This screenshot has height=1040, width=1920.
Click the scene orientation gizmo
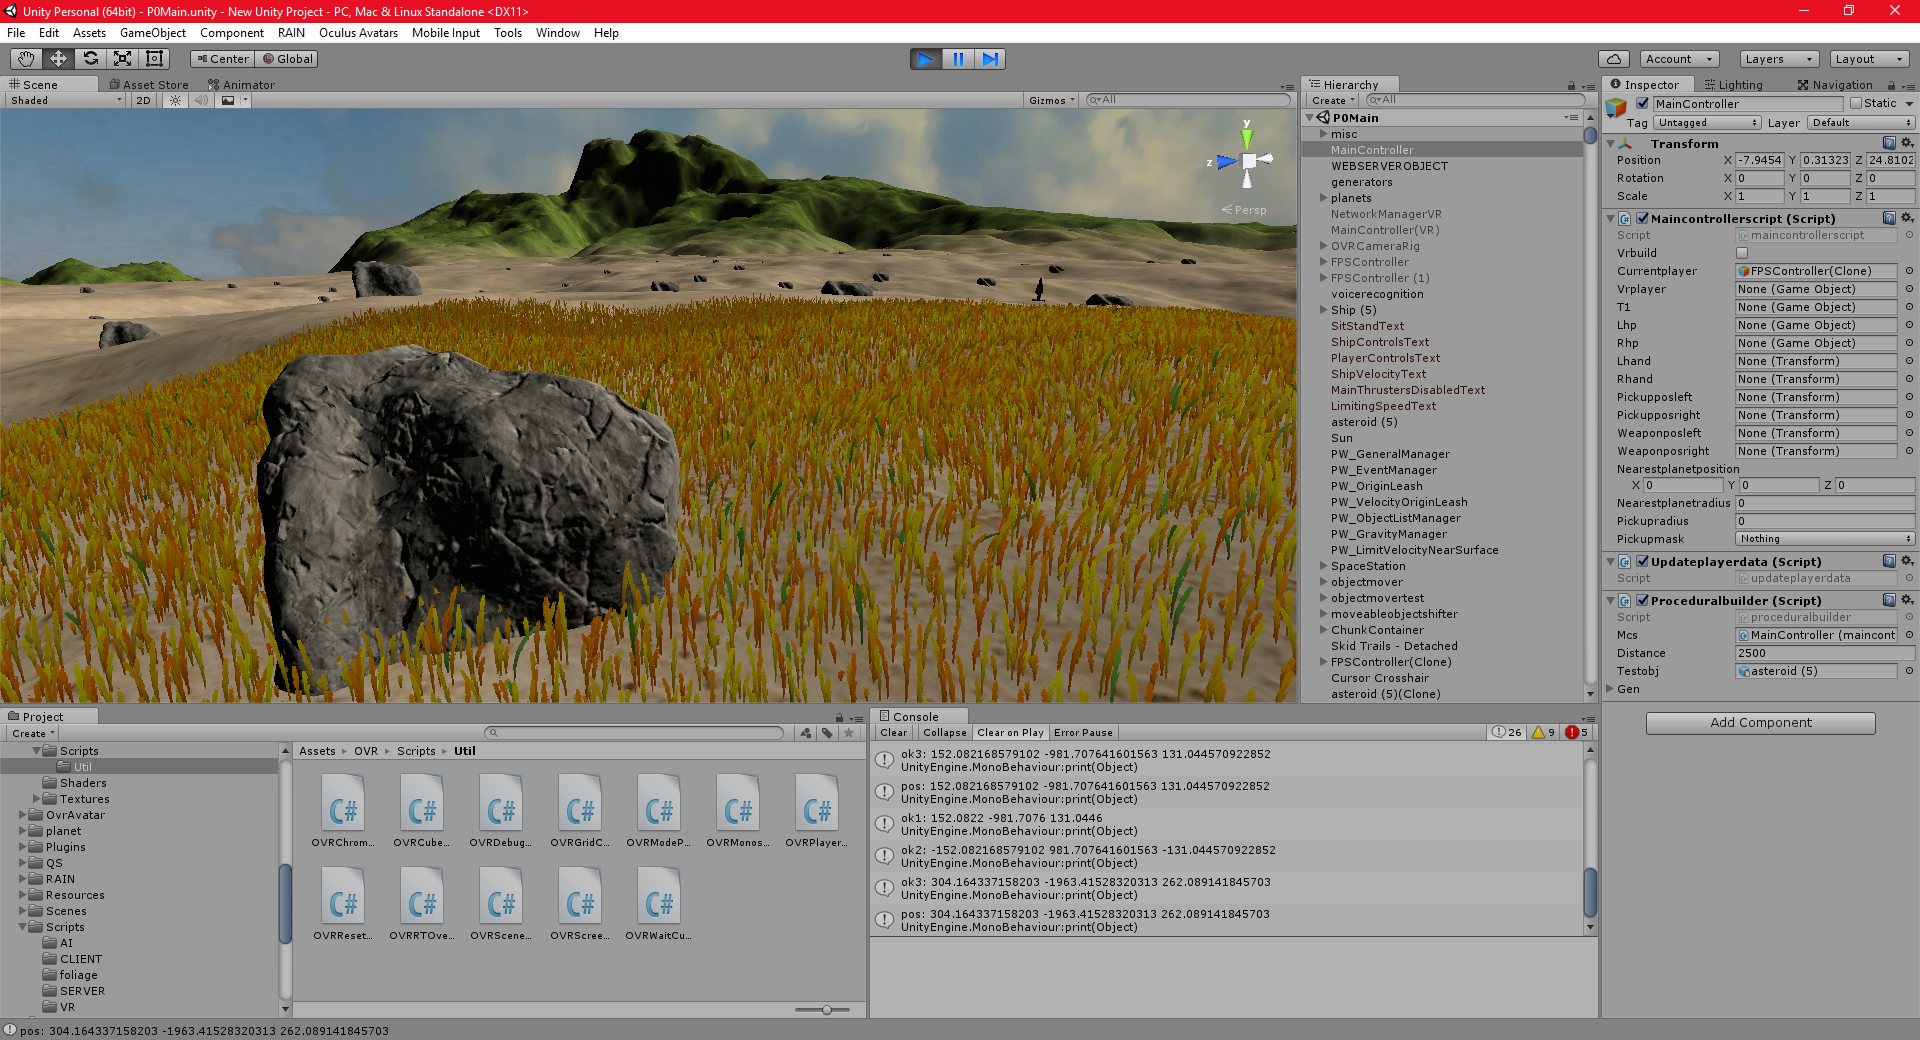tap(1246, 160)
